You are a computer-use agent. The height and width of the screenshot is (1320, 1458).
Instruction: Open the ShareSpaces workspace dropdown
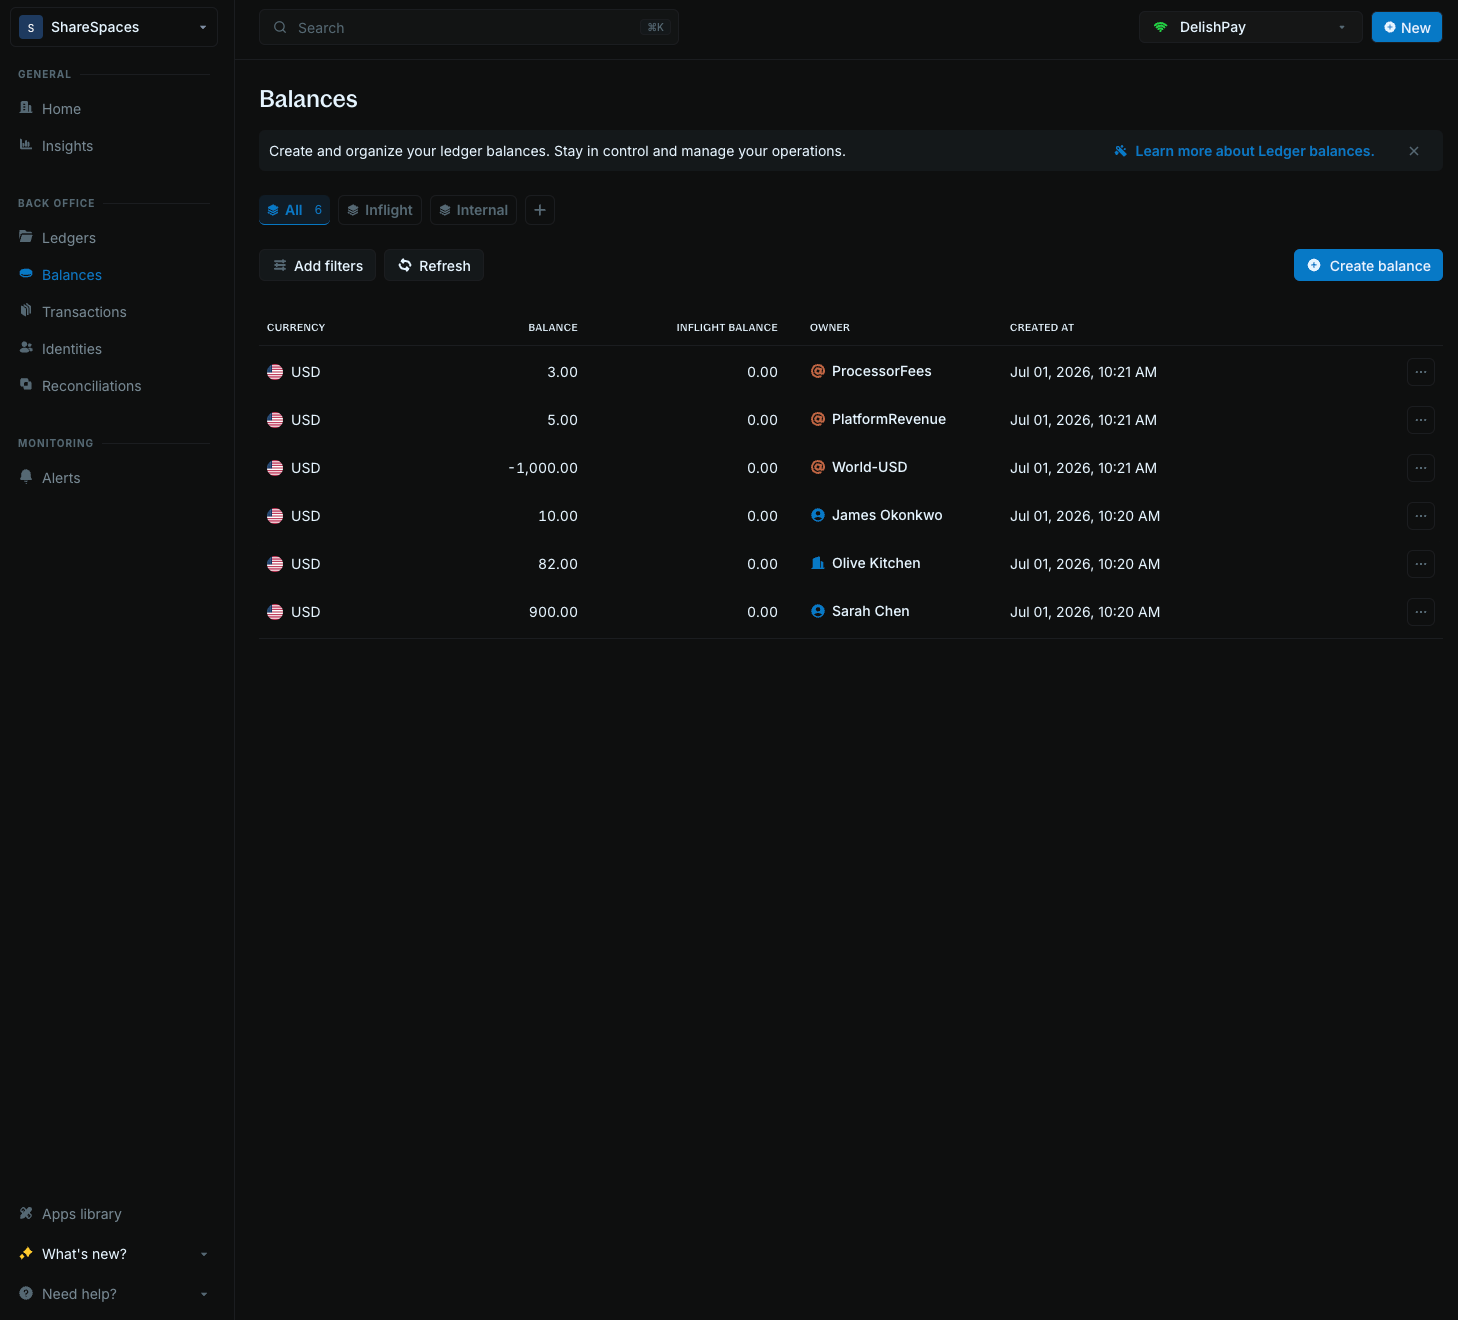pyautogui.click(x=114, y=27)
